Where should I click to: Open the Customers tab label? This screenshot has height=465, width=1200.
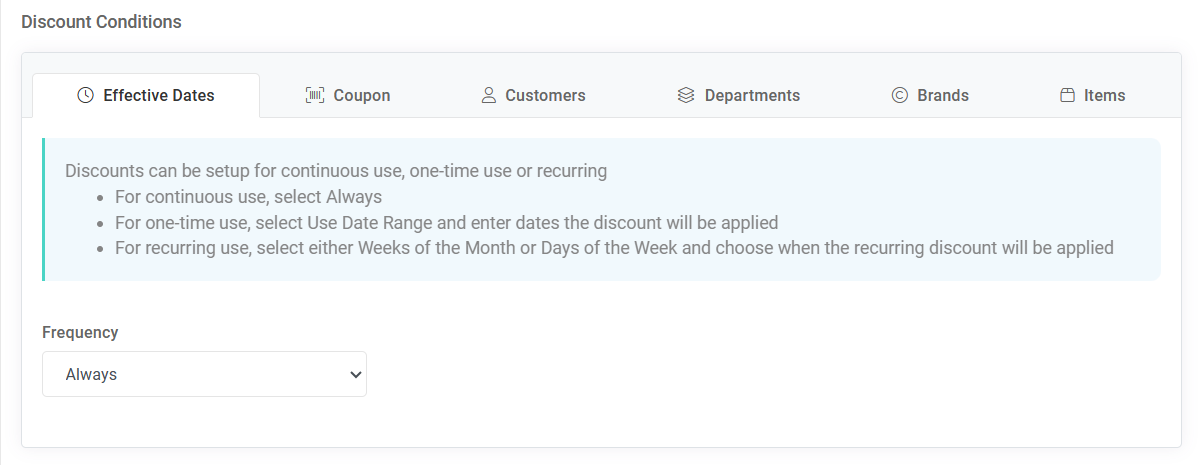coord(545,96)
